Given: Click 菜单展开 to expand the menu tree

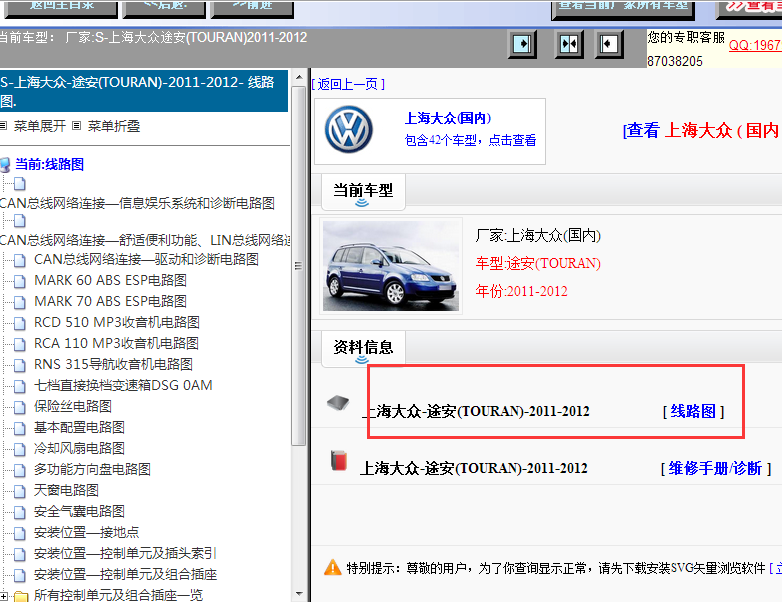Looking at the screenshot, I should (39, 126).
